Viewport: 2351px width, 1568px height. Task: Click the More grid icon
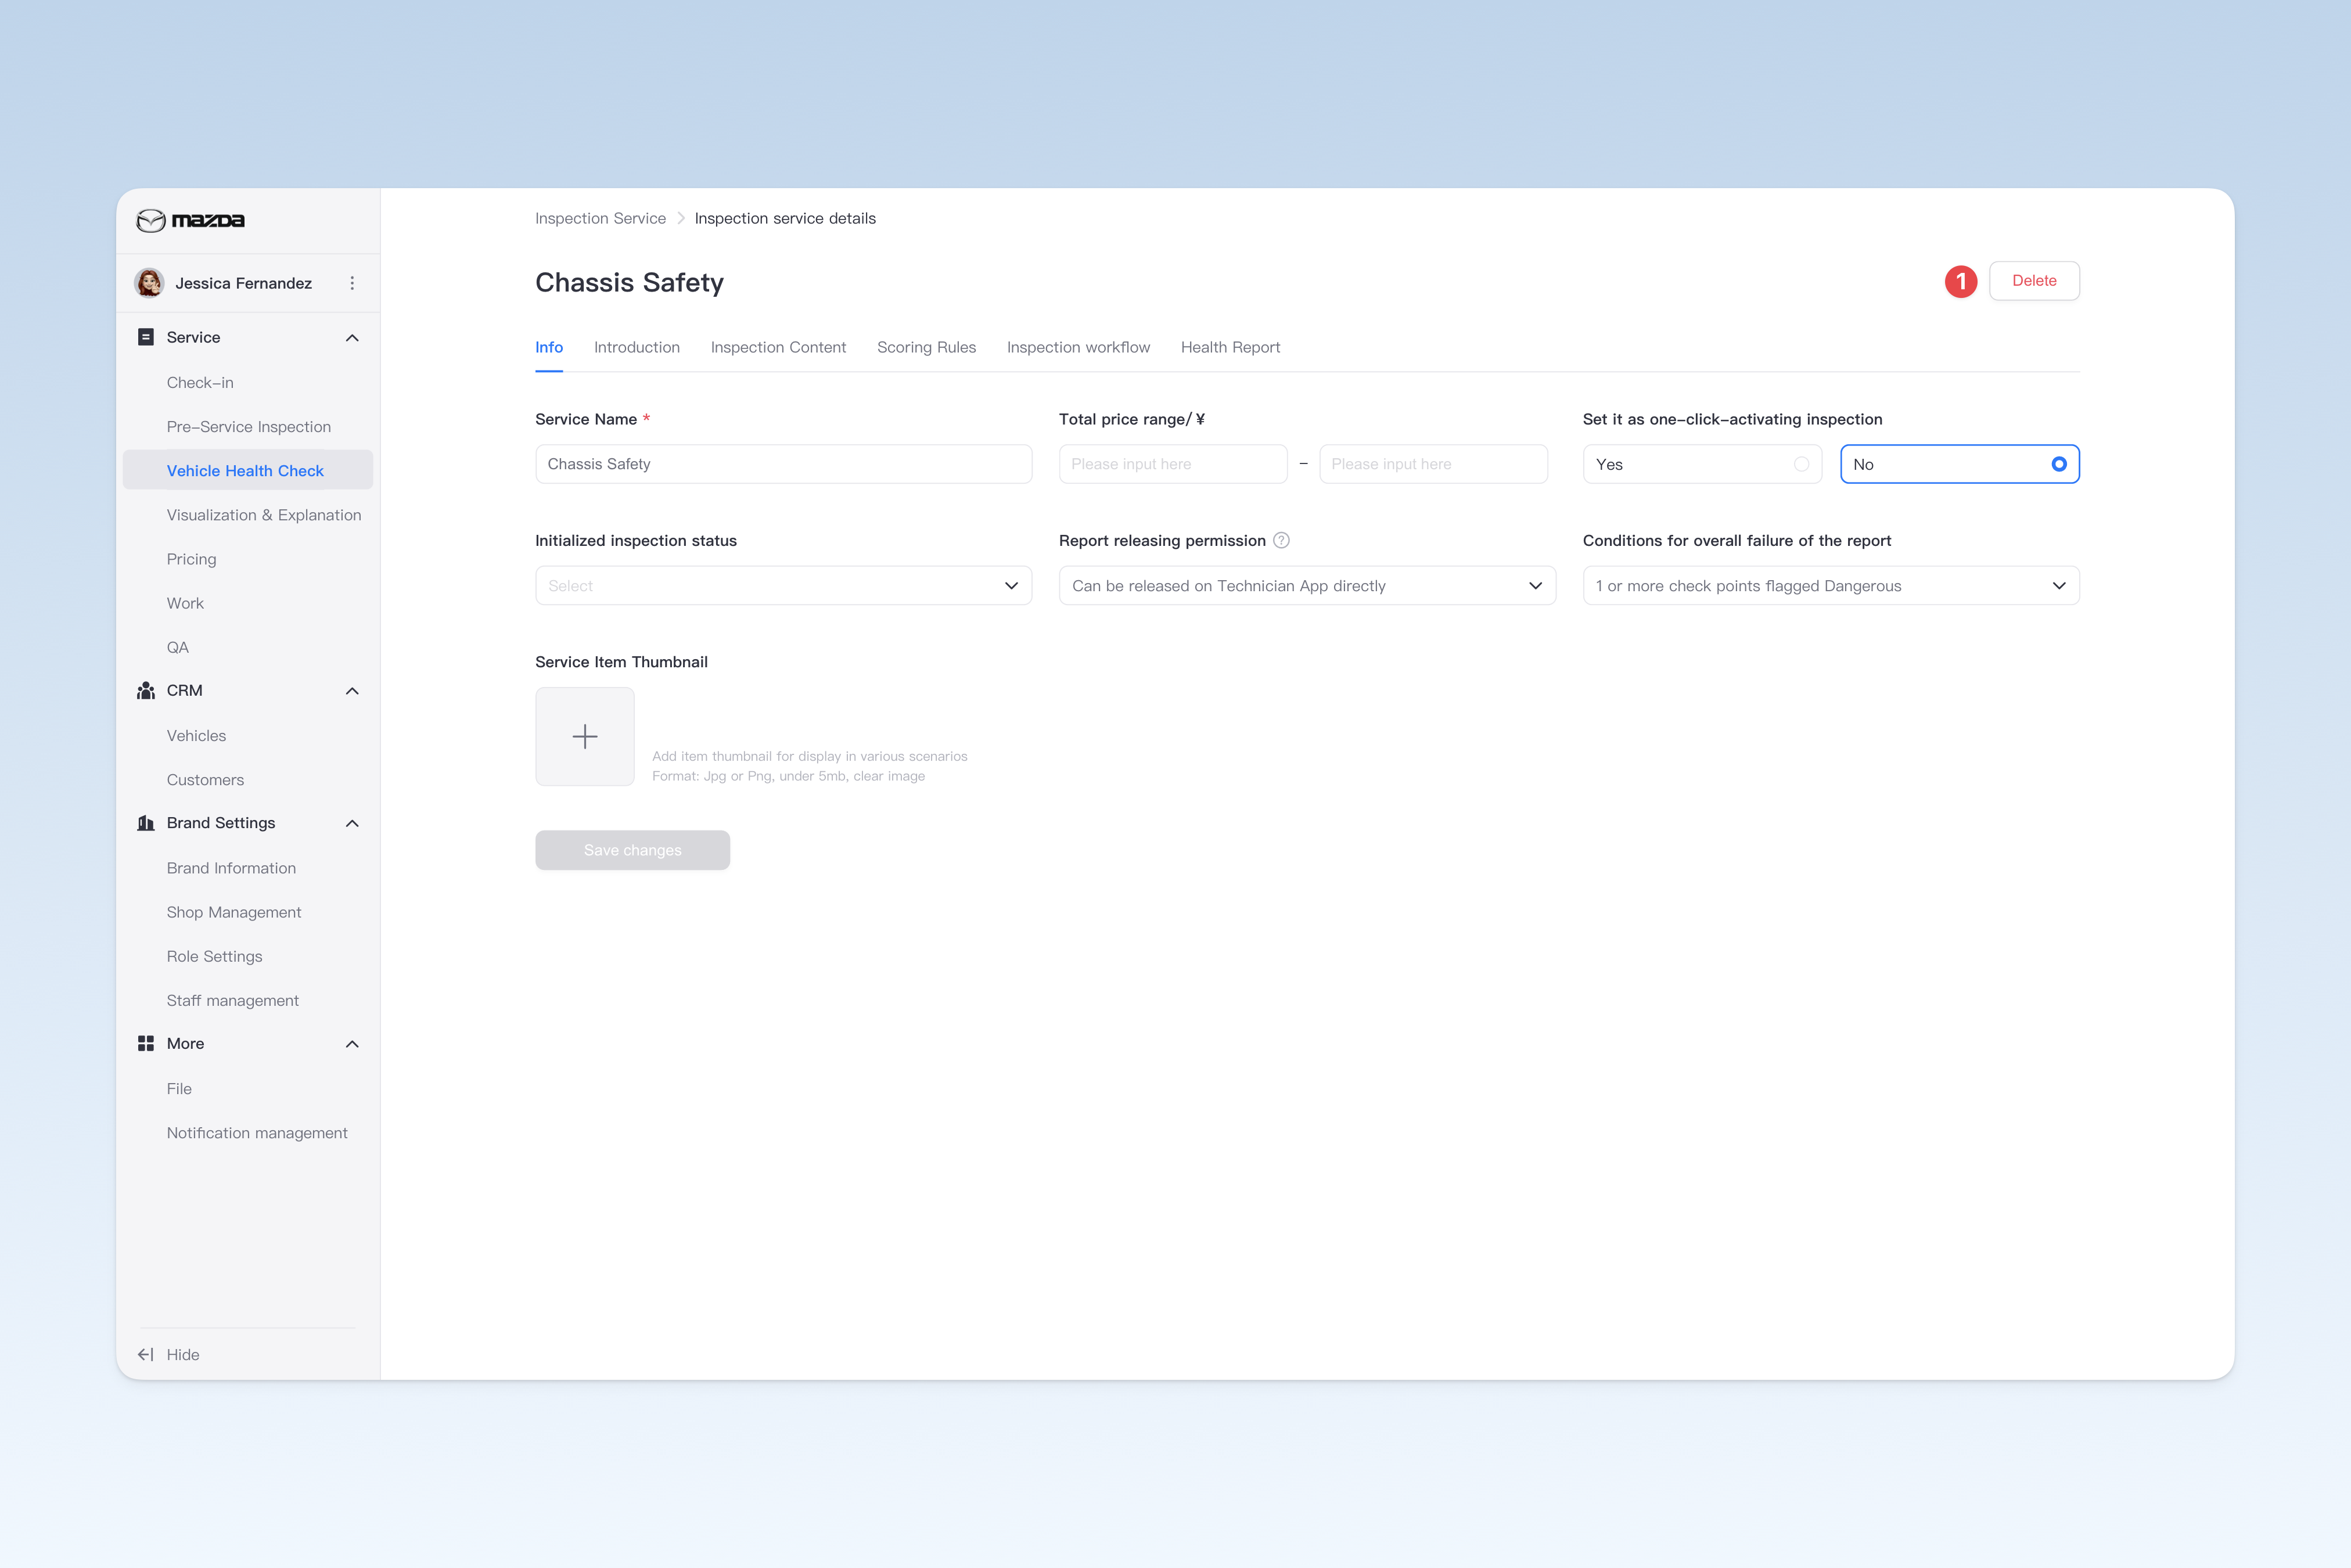pos(146,1043)
